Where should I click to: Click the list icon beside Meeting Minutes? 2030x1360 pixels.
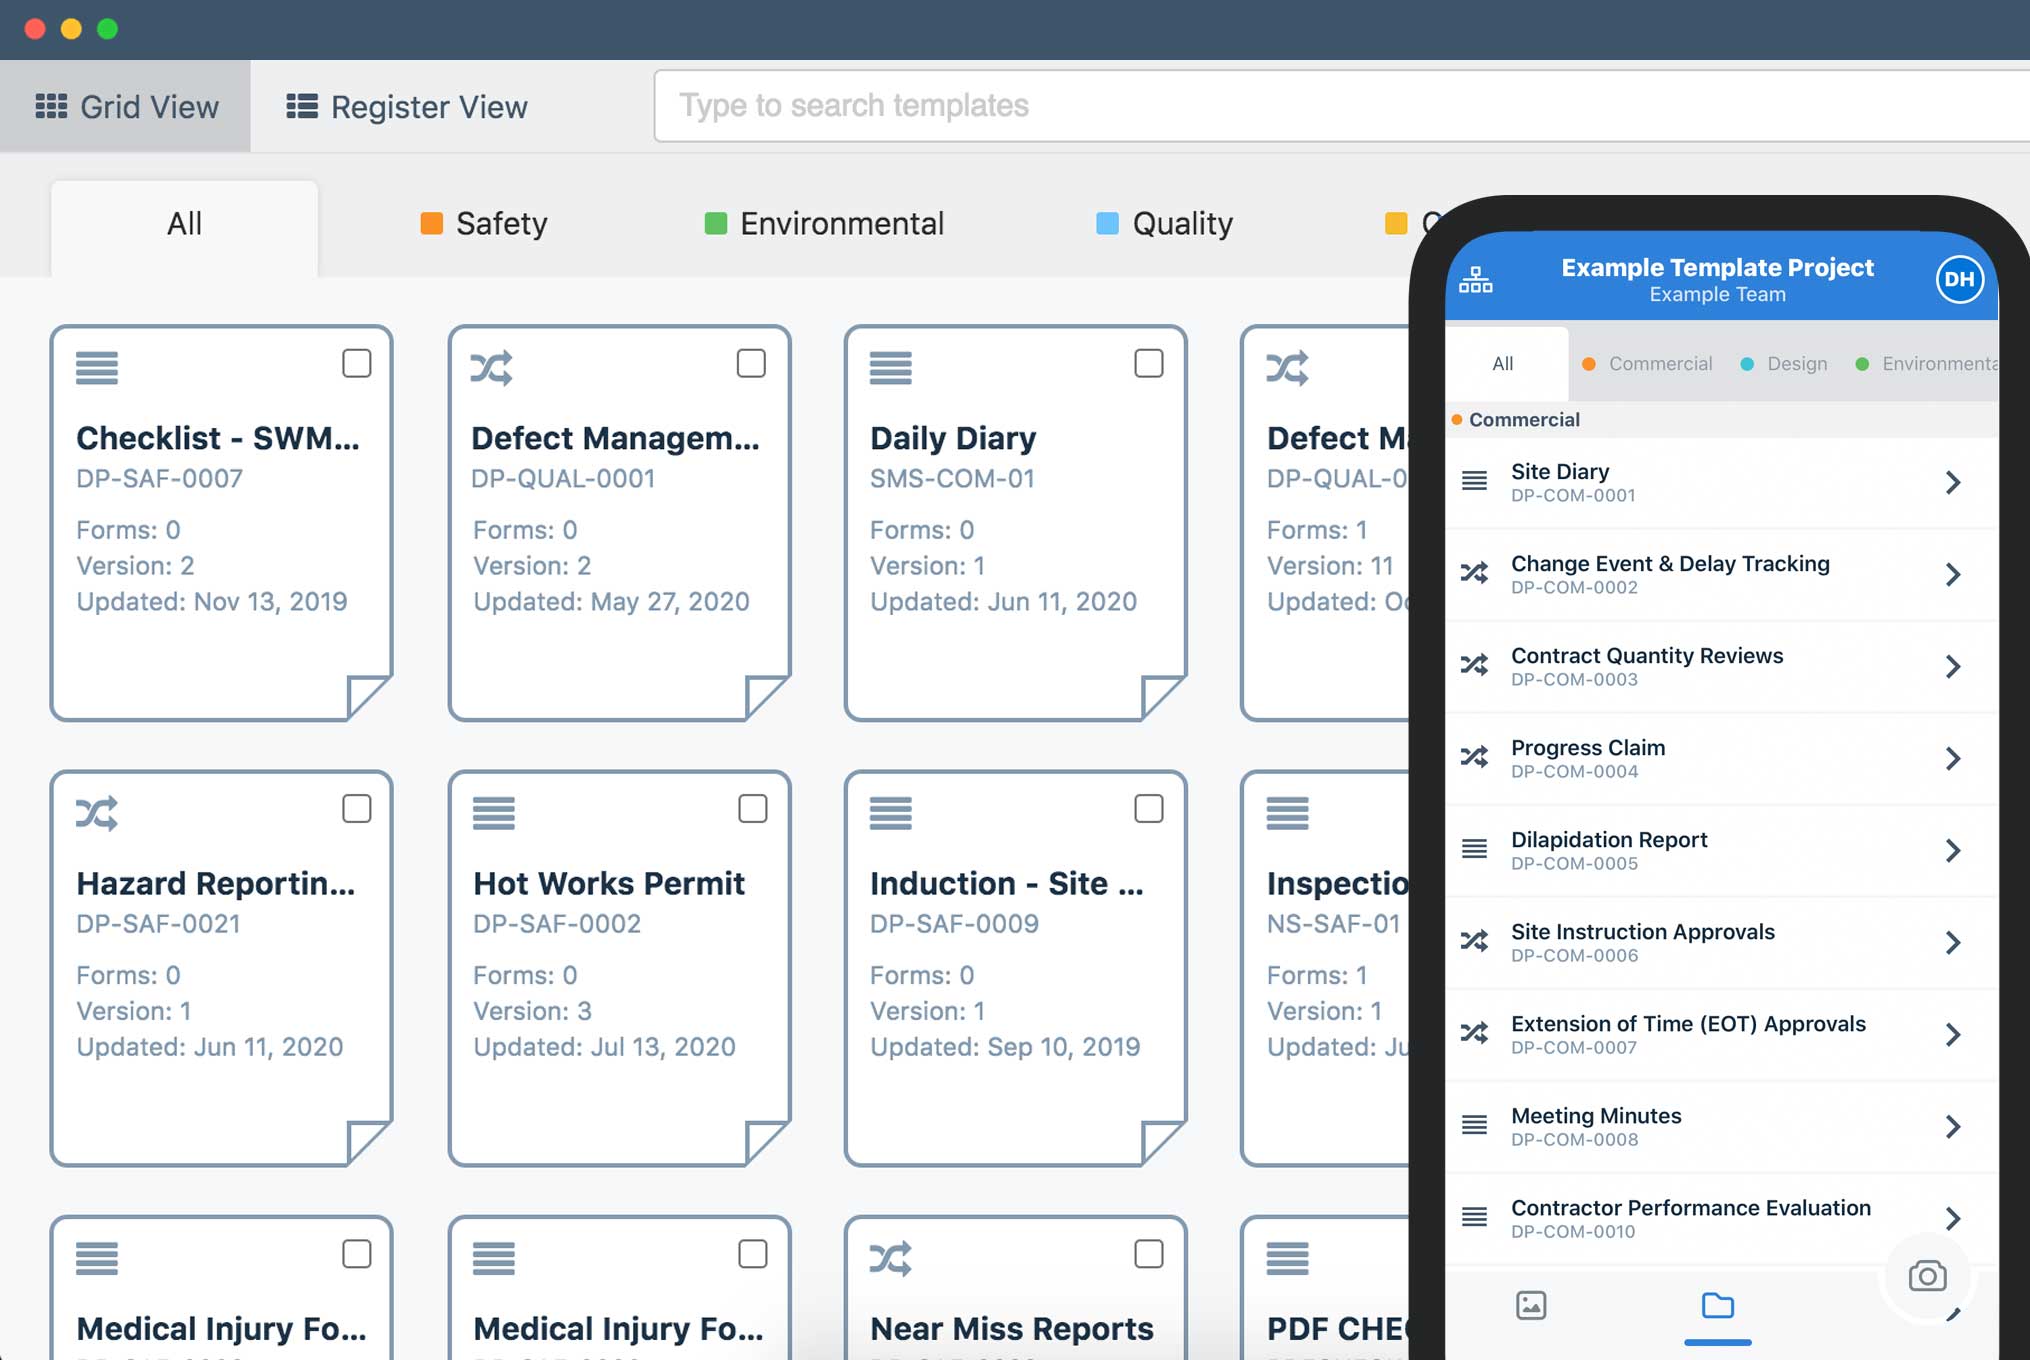(1475, 1125)
